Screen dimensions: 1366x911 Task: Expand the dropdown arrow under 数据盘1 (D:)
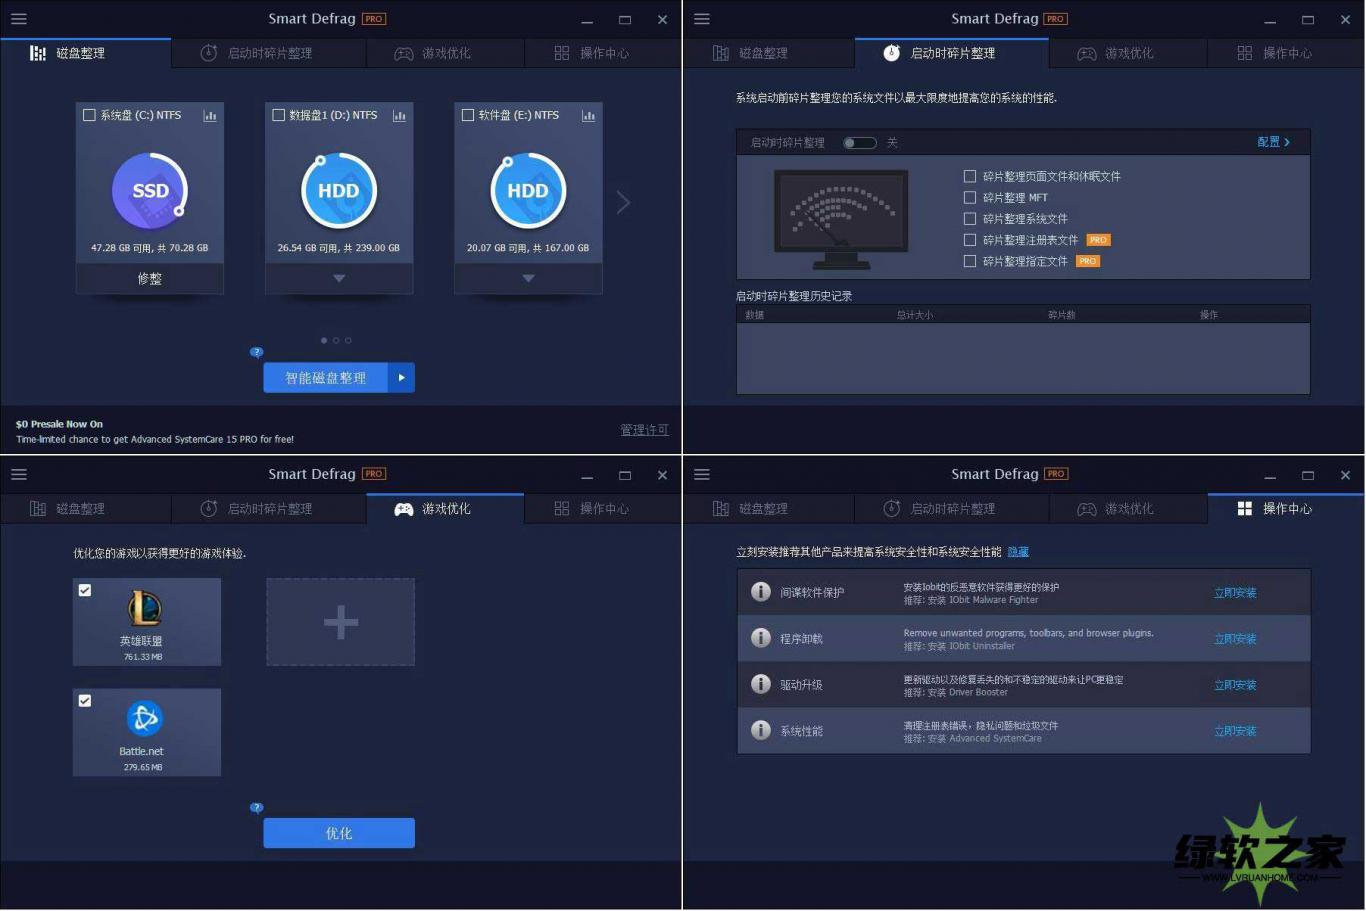click(x=339, y=278)
